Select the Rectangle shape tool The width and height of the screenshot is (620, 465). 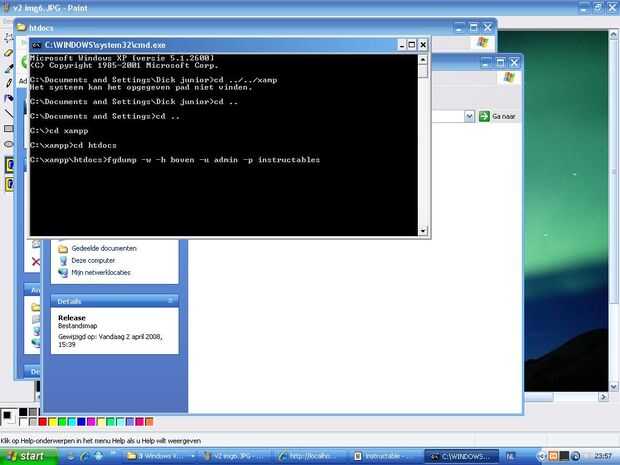coord(8,129)
